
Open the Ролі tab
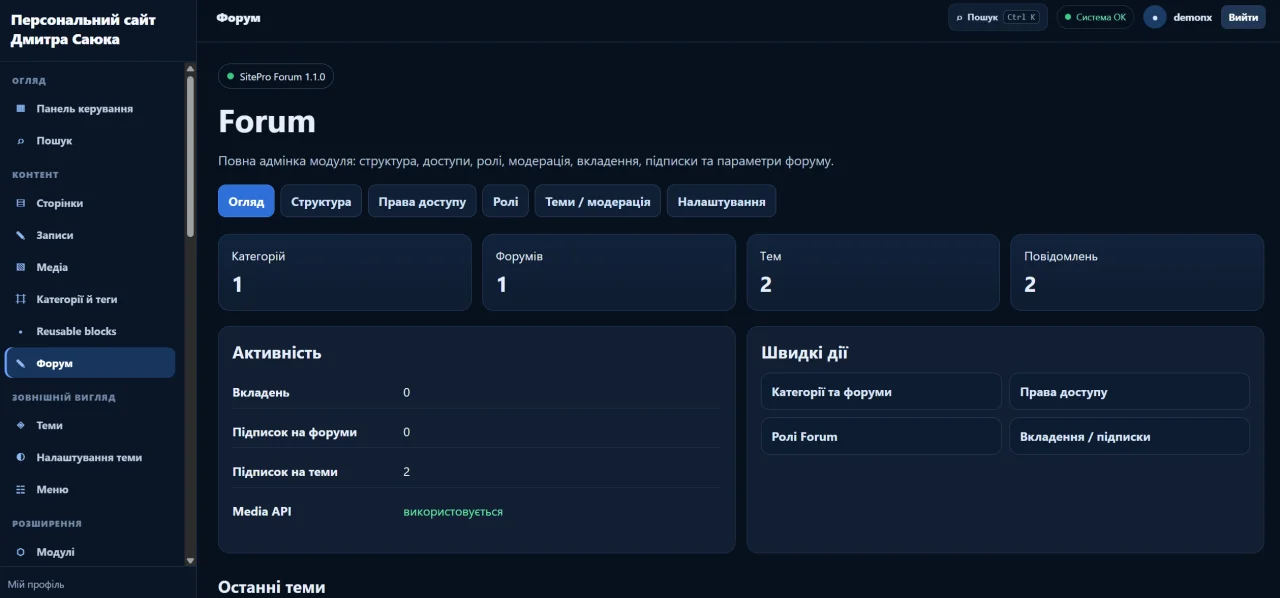[x=505, y=201]
